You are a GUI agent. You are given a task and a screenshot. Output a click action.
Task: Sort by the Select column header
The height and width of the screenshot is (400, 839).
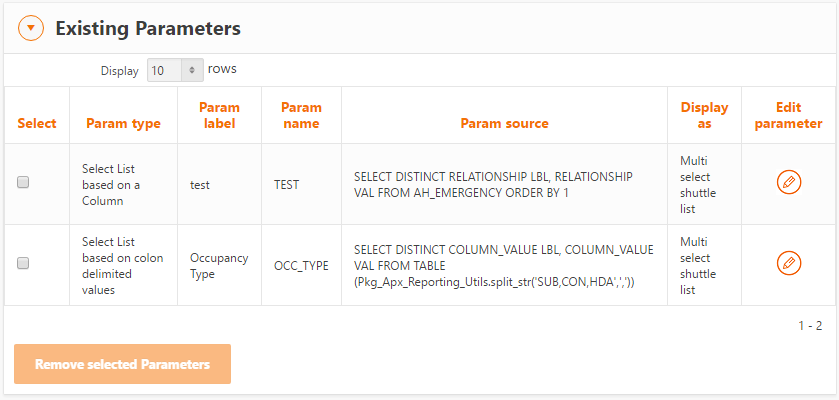coord(37,124)
